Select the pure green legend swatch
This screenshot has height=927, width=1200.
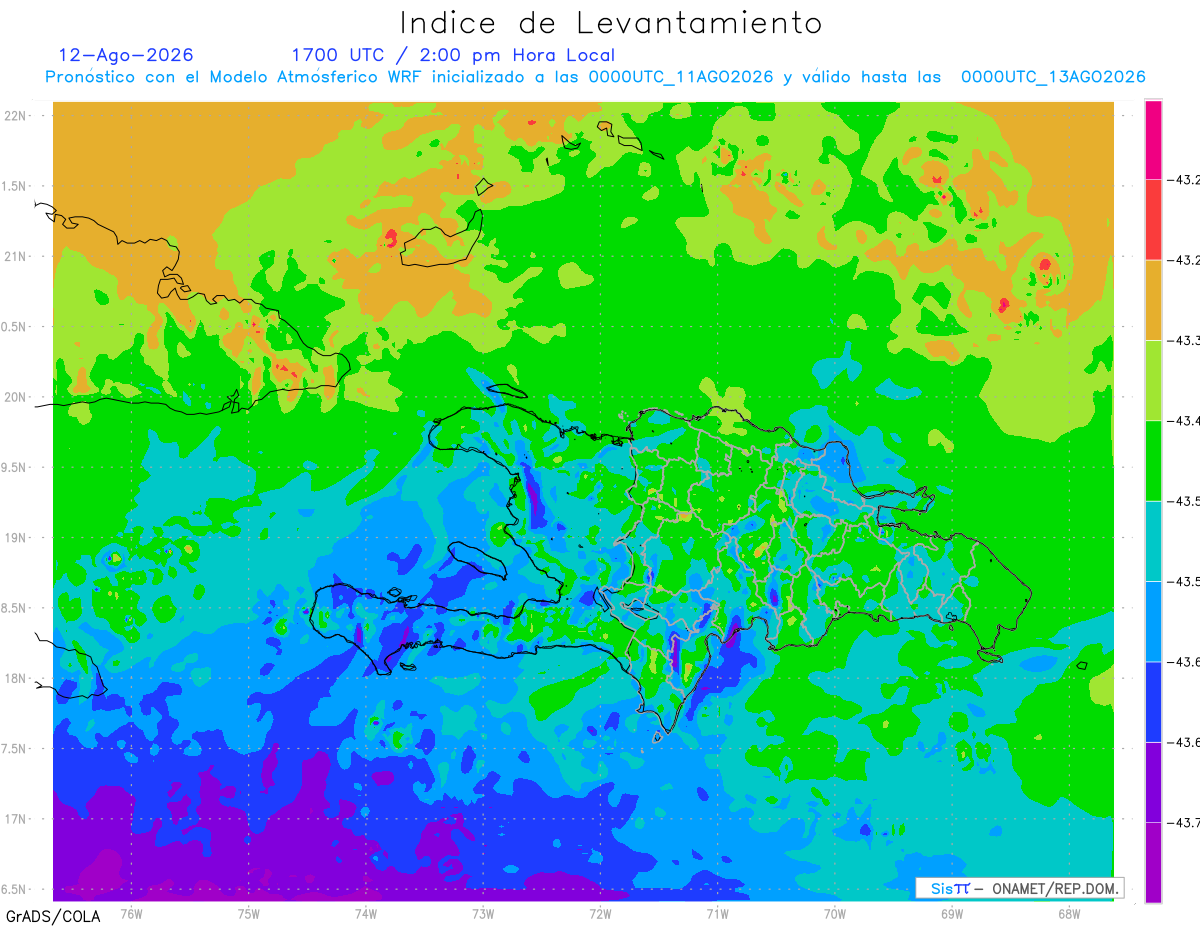coord(1153,460)
